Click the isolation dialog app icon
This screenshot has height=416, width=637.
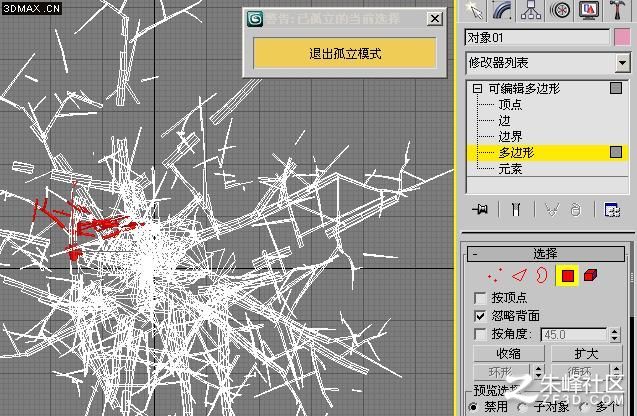pos(255,19)
